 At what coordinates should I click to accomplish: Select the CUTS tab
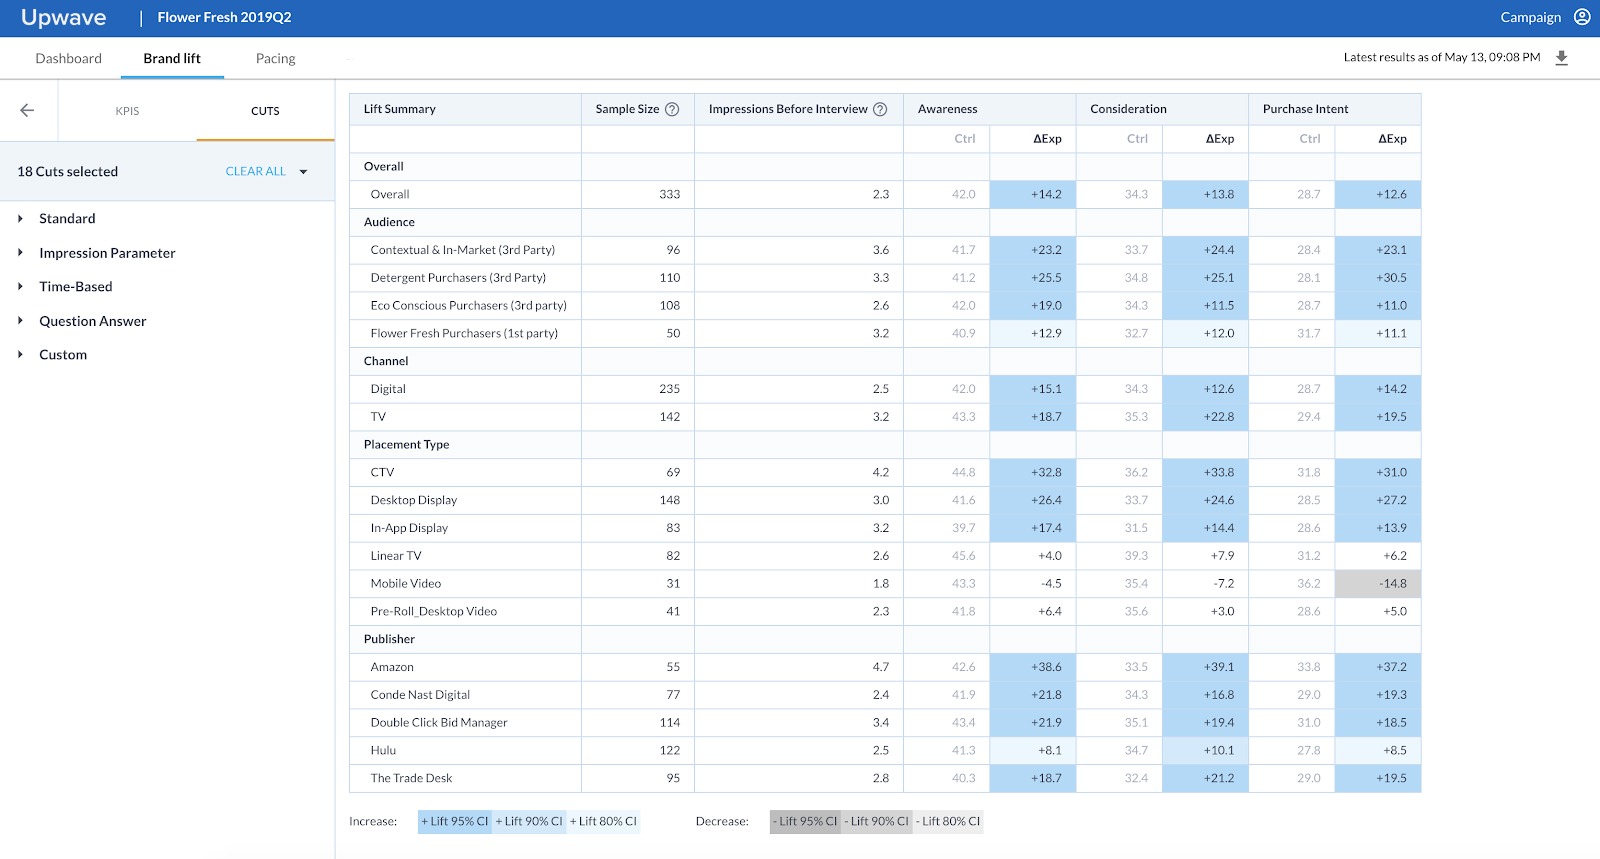(x=265, y=111)
